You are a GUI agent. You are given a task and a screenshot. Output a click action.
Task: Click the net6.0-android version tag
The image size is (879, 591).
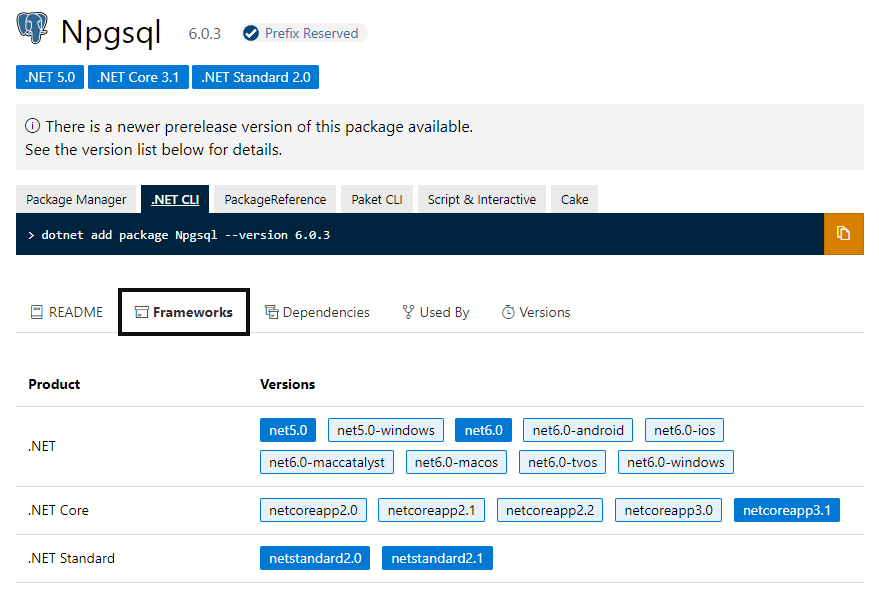click(x=578, y=430)
